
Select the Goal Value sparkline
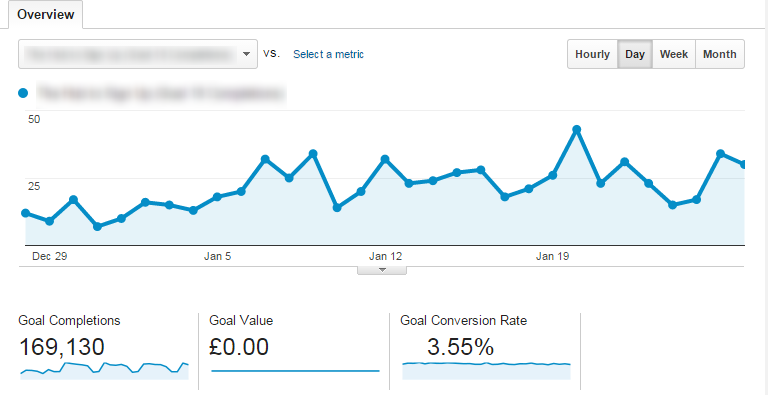(x=295, y=371)
